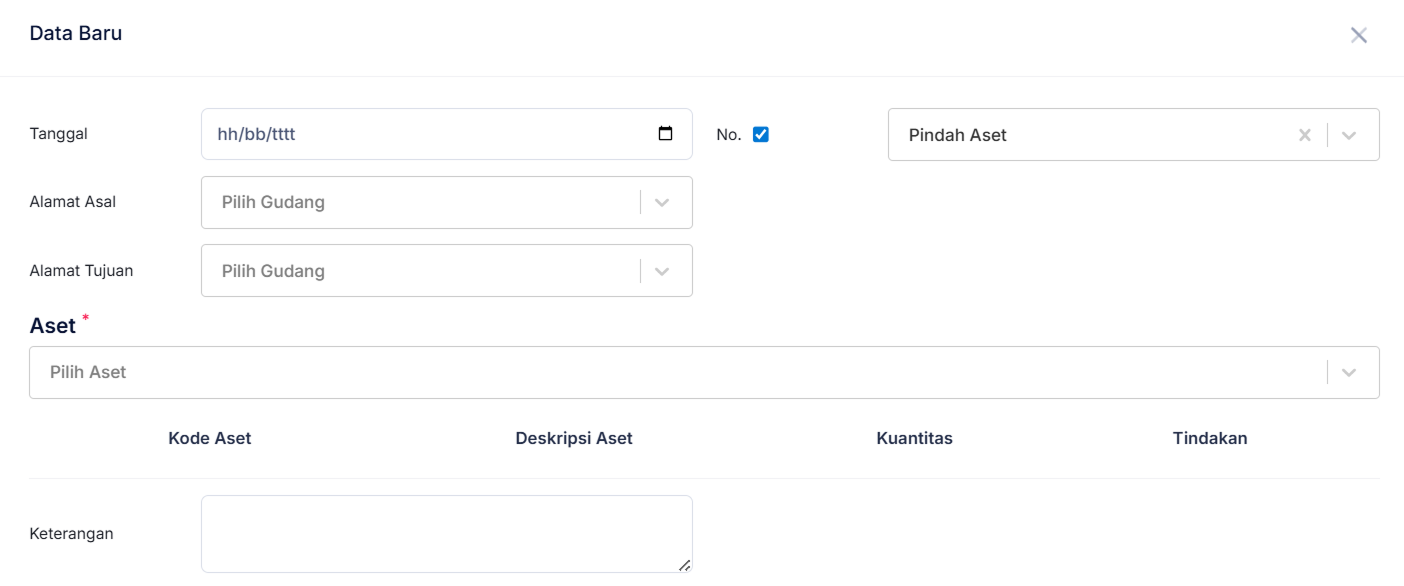Viewport: 1404px width, 586px height.
Task: Expand the Pindah Aset dropdown arrow
Action: pos(1349,135)
